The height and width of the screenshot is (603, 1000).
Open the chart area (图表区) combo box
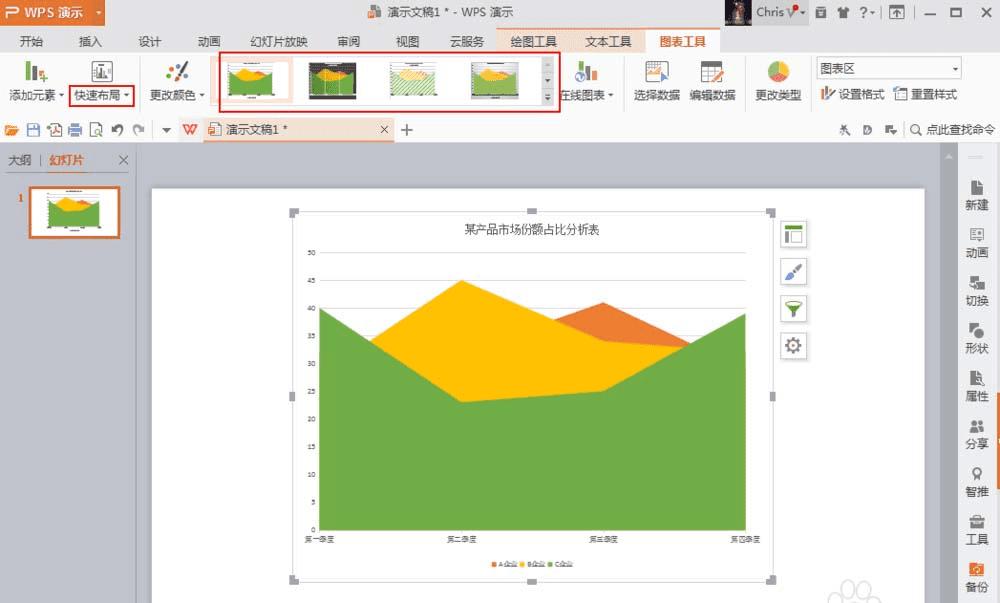click(x=889, y=68)
